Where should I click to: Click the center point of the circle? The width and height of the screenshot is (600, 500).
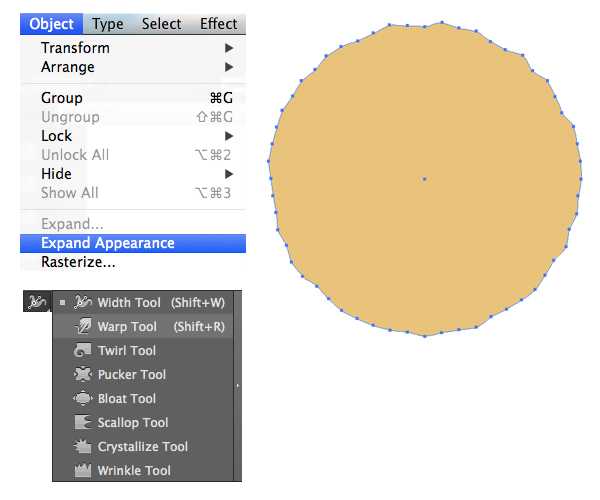[x=424, y=179]
